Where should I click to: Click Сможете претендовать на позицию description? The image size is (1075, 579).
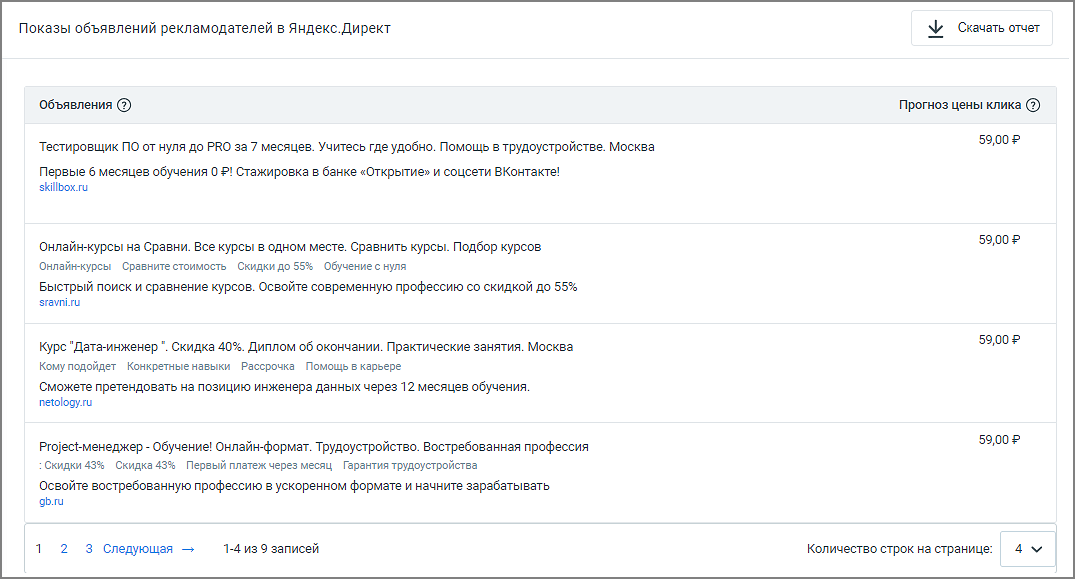pyautogui.click(x=285, y=387)
